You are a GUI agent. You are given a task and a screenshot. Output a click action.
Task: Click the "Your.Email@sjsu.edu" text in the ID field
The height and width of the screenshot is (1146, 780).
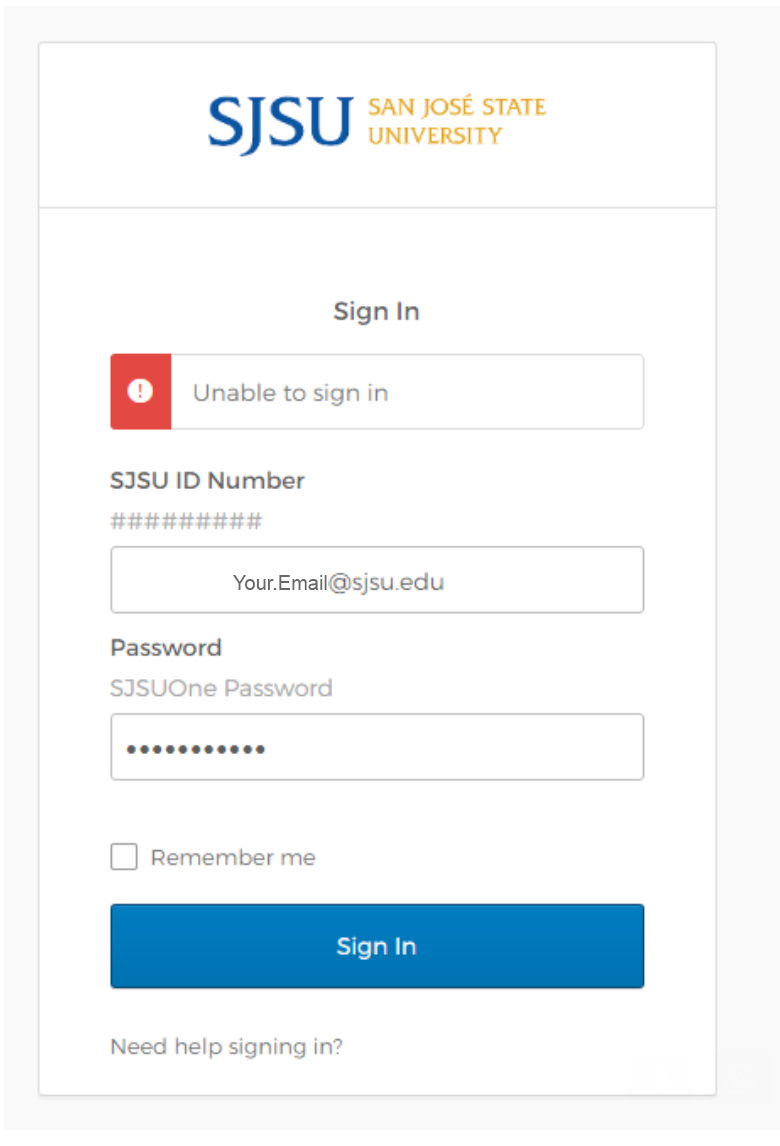pos(338,582)
